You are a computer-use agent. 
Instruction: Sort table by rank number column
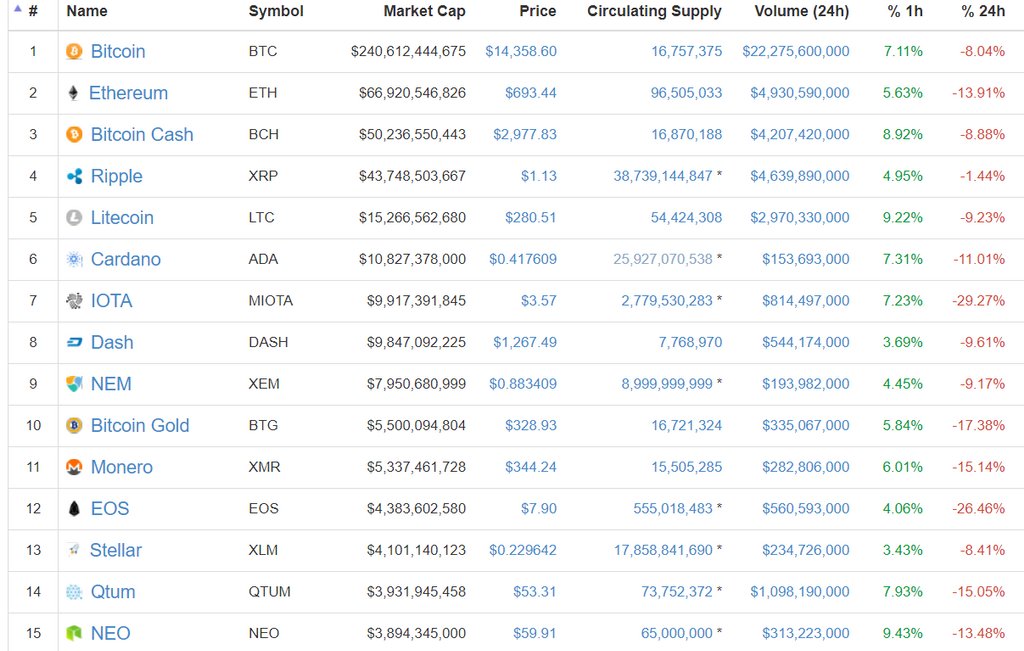33,11
